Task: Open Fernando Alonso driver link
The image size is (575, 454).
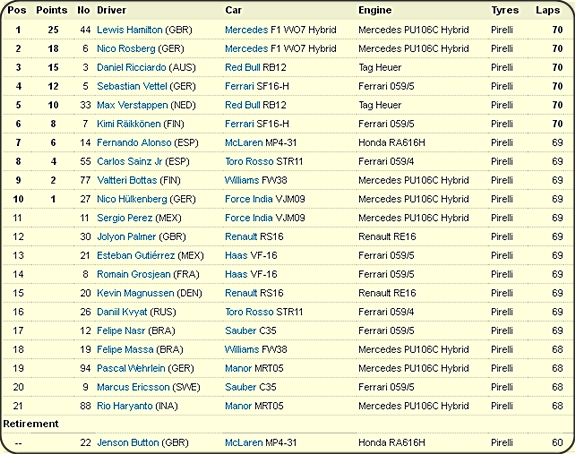Action: point(134,143)
